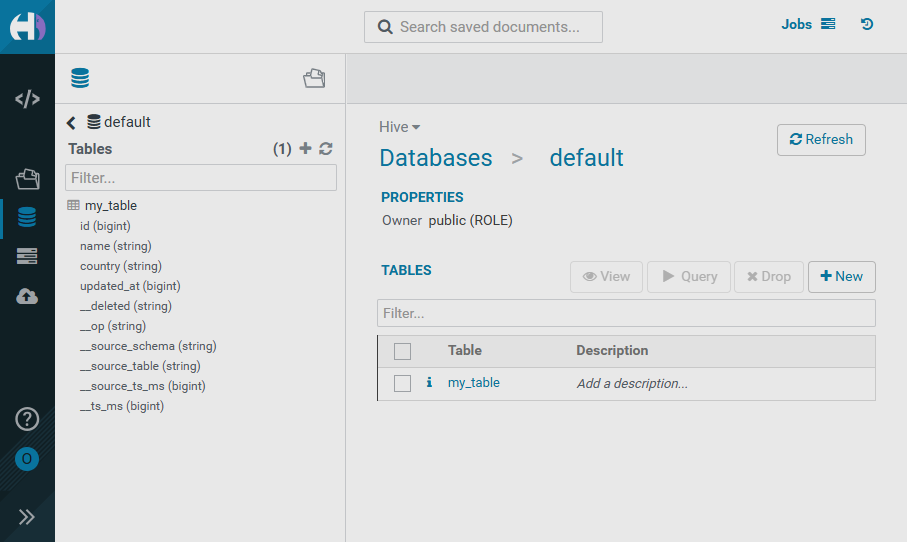The image size is (907, 542).
Task: Click the cloud upload importer icon
Action: (x=27, y=296)
